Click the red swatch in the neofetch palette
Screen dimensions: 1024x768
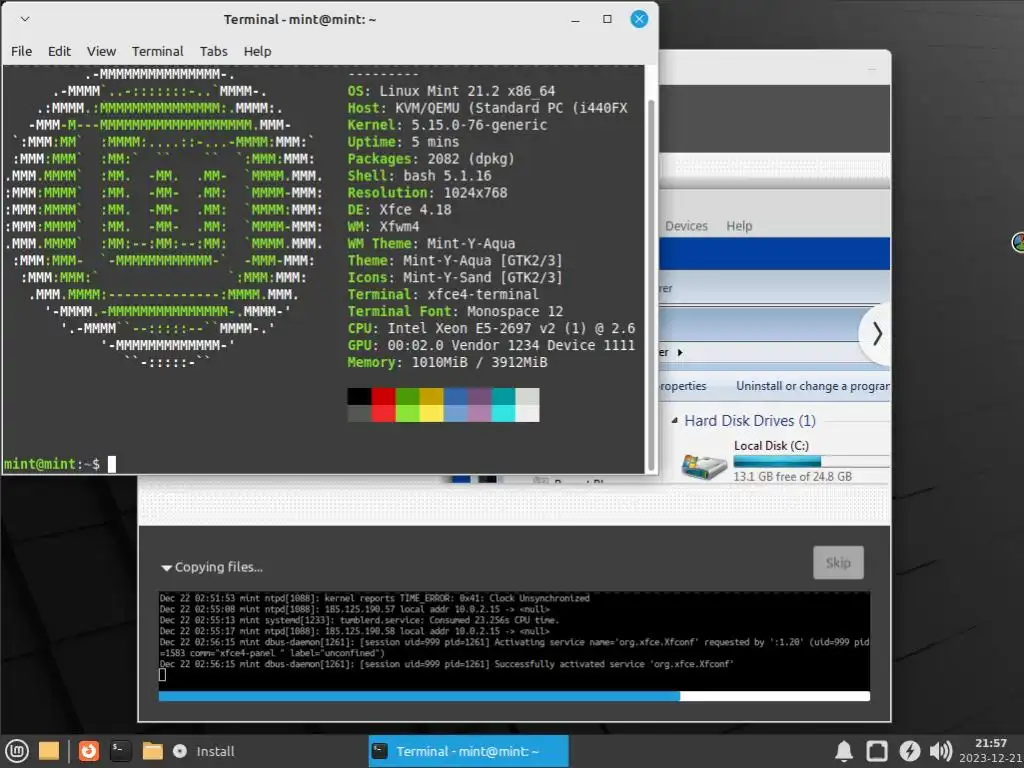point(383,405)
